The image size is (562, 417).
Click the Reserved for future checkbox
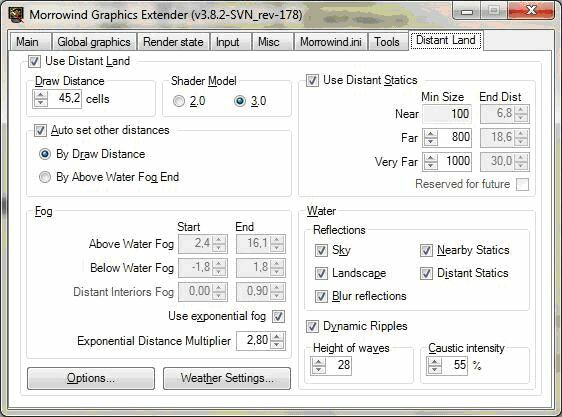[x=522, y=185]
